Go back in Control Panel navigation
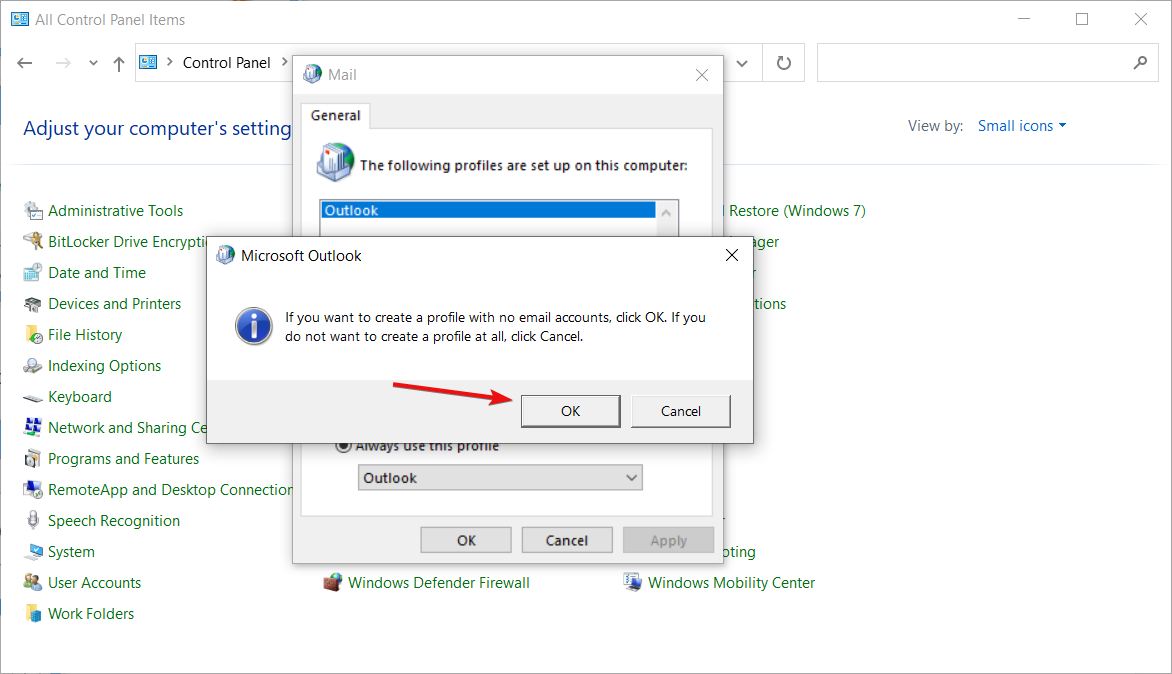The height and width of the screenshot is (674, 1172). 25,64
